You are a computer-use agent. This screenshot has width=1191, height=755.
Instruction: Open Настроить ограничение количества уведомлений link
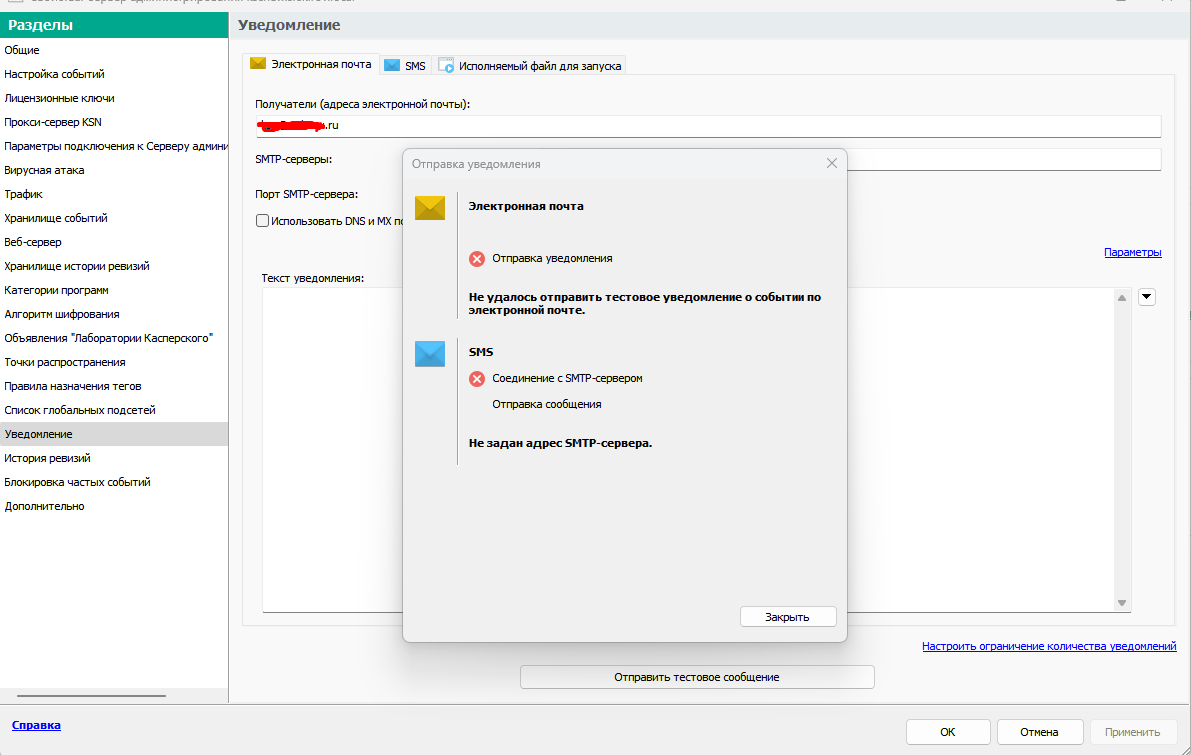click(1049, 646)
